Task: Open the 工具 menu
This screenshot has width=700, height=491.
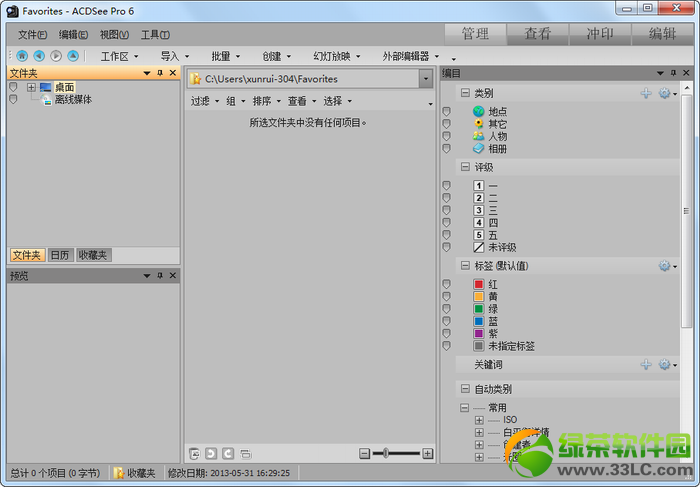Action: (155, 35)
